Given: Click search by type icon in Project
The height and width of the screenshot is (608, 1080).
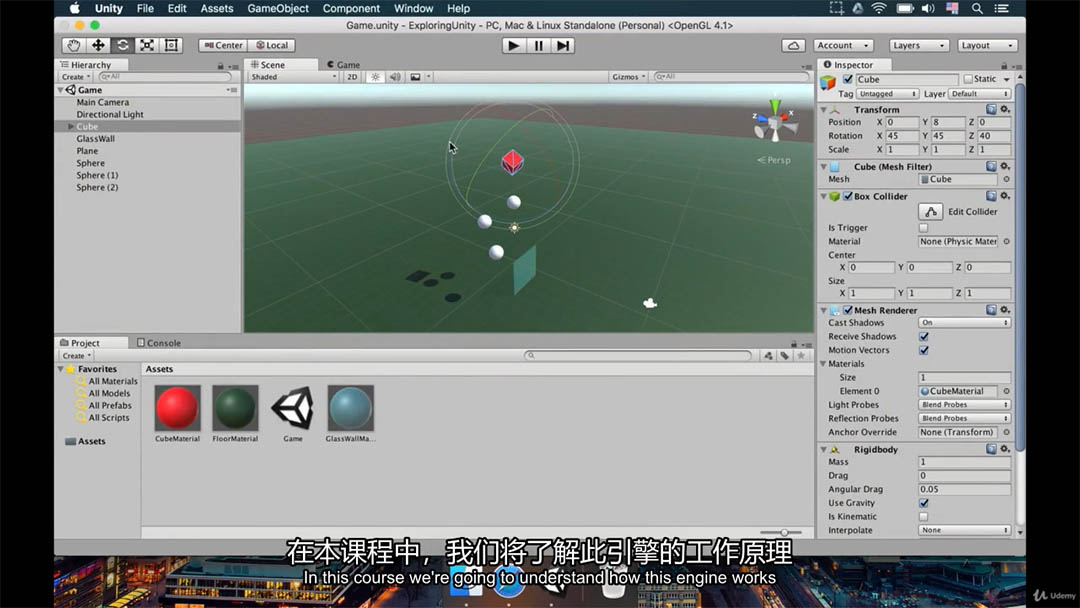Looking at the screenshot, I should coord(768,356).
